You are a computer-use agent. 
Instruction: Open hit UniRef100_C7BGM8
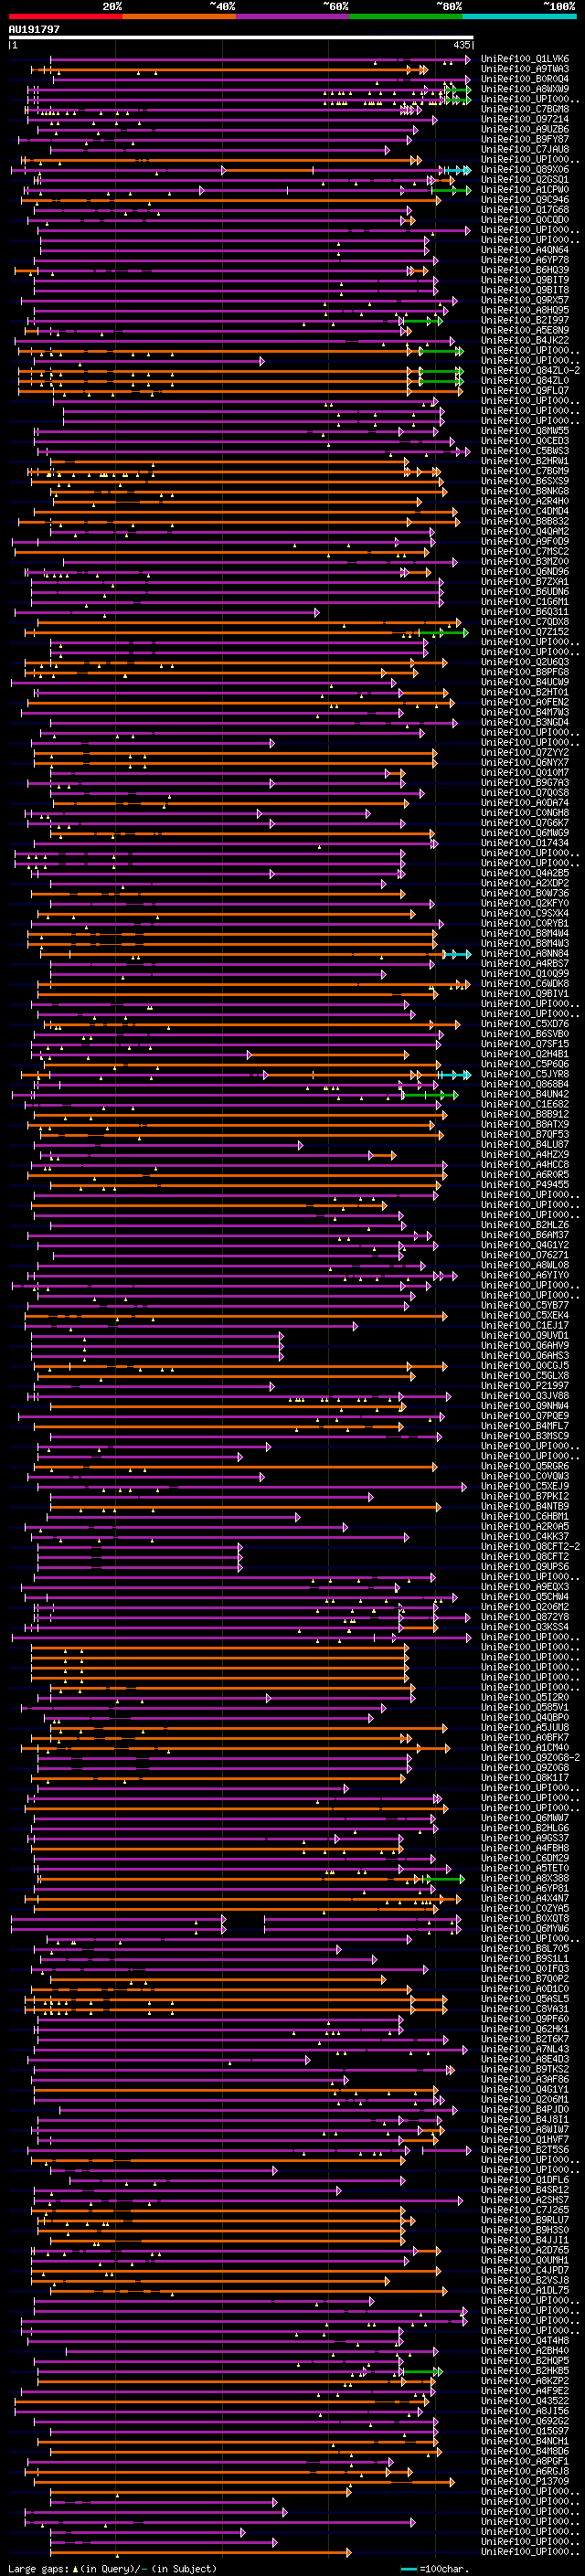point(525,109)
